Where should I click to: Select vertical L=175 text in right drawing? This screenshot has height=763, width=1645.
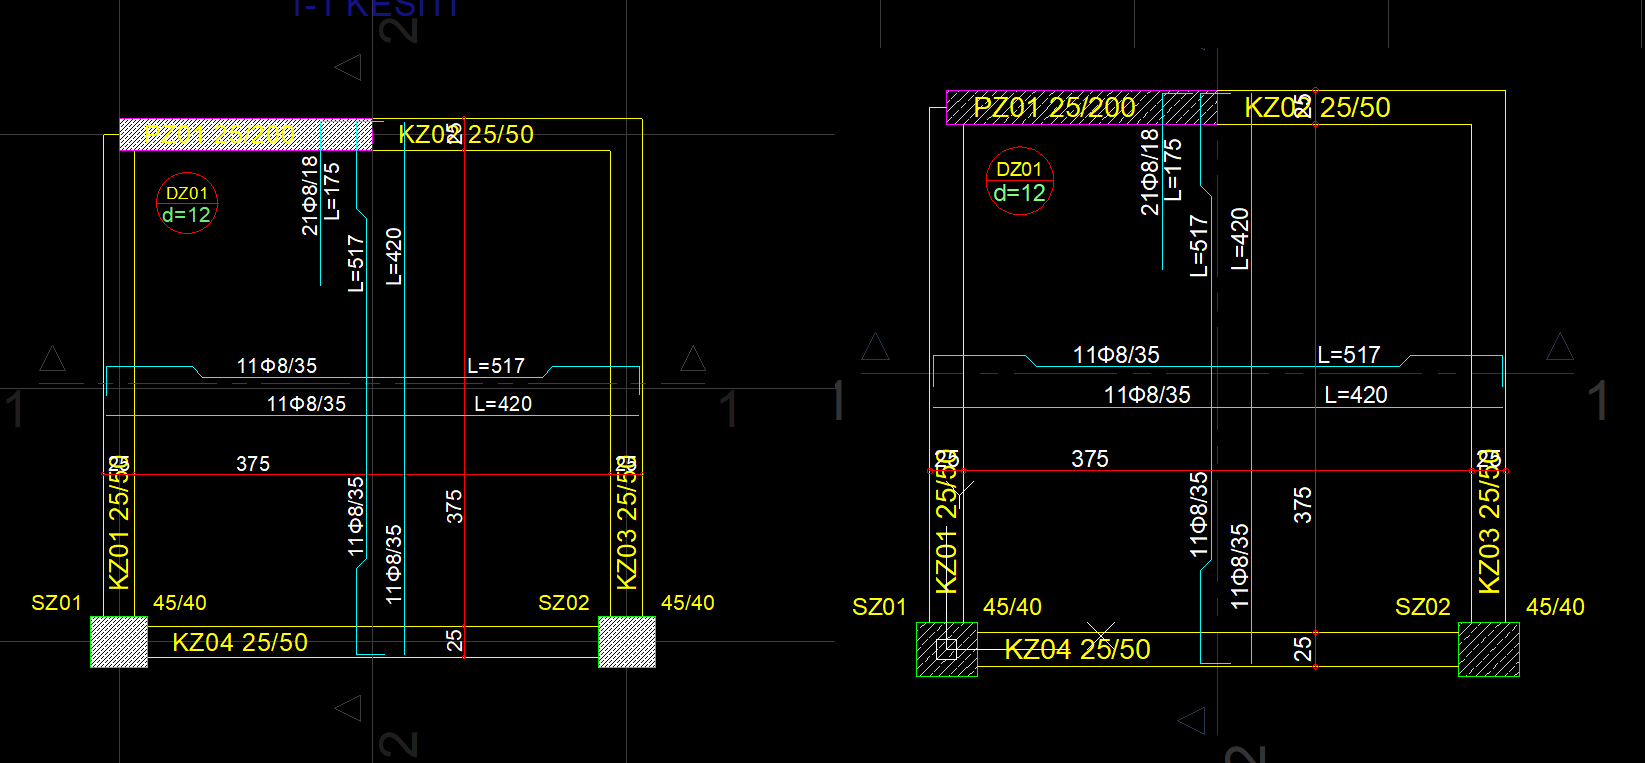click(x=1174, y=170)
